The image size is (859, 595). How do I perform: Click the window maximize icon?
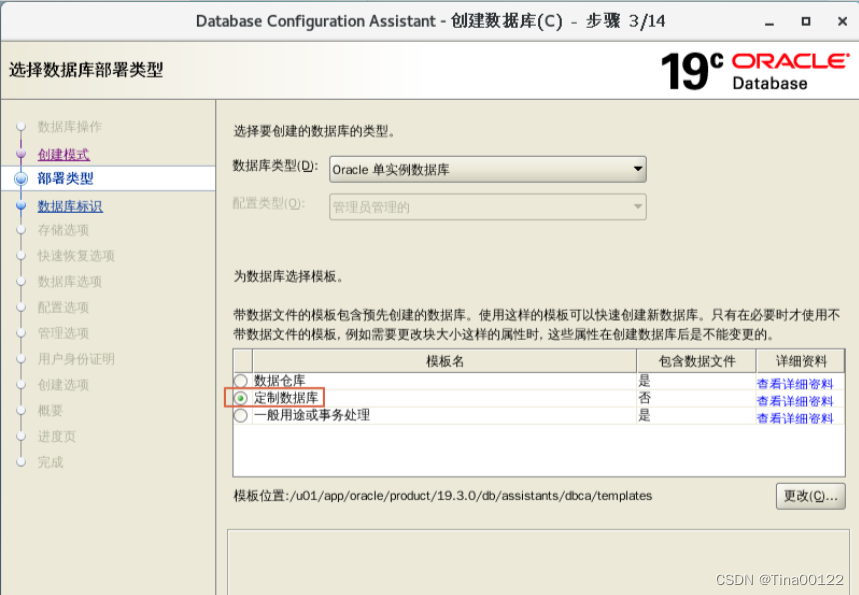pos(806,21)
